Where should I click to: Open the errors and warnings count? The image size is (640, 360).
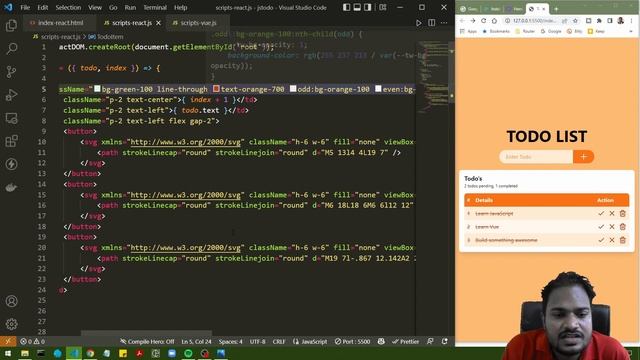tap(32, 341)
